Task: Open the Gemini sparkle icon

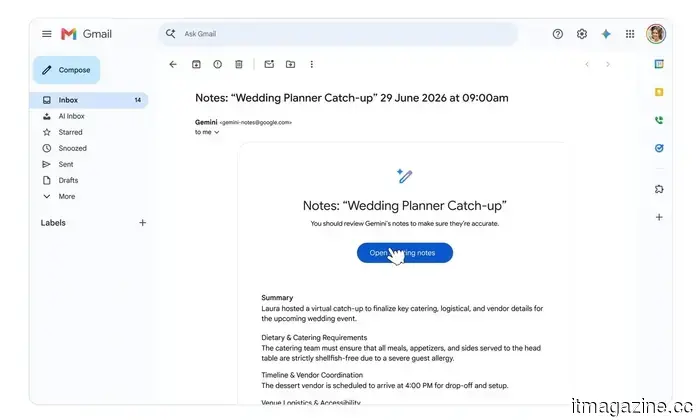Action: [x=606, y=34]
